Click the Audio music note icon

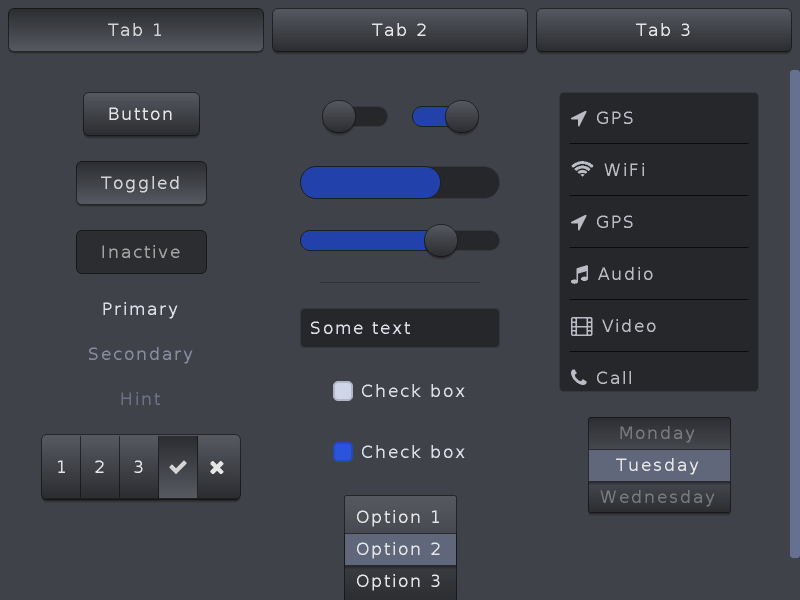pyautogui.click(x=580, y=274)
